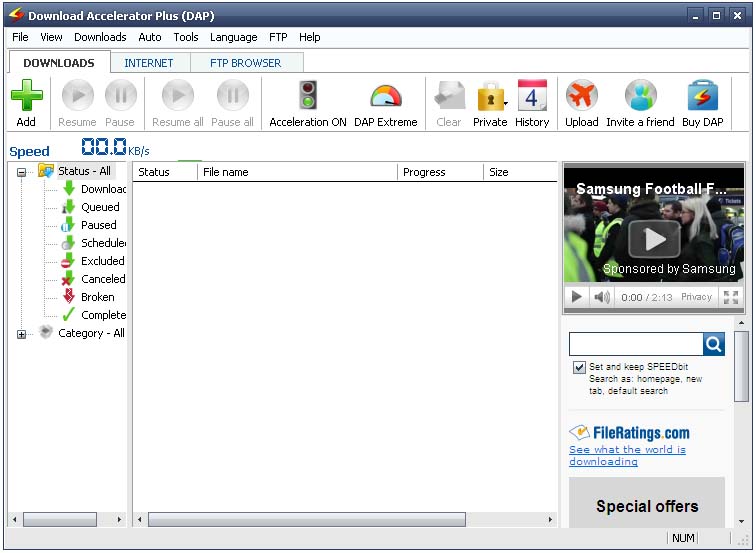Click the Buy DAP shopping bag icon

(702, 95)
